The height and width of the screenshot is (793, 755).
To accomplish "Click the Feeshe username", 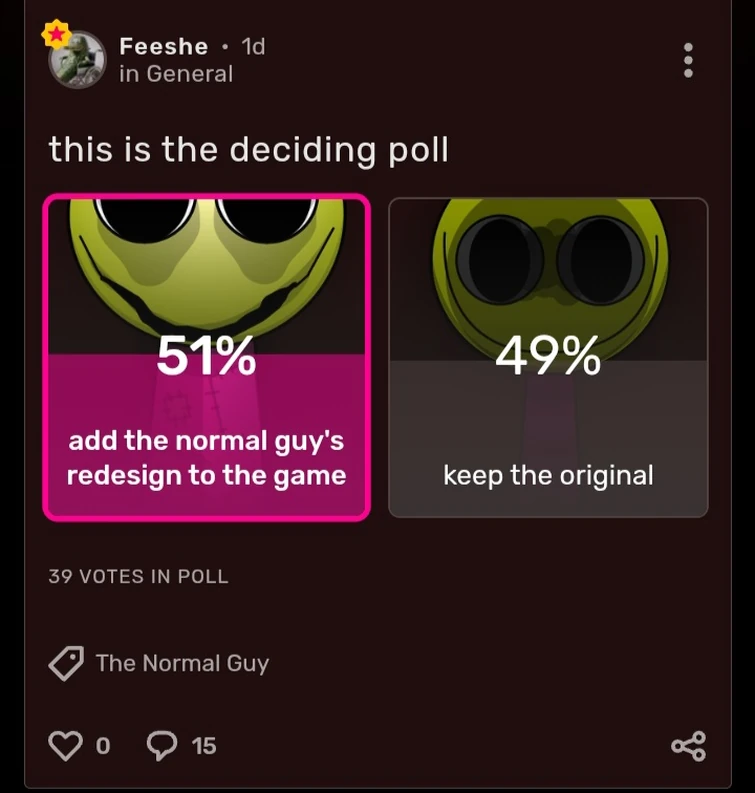I will tap(163, 46).
